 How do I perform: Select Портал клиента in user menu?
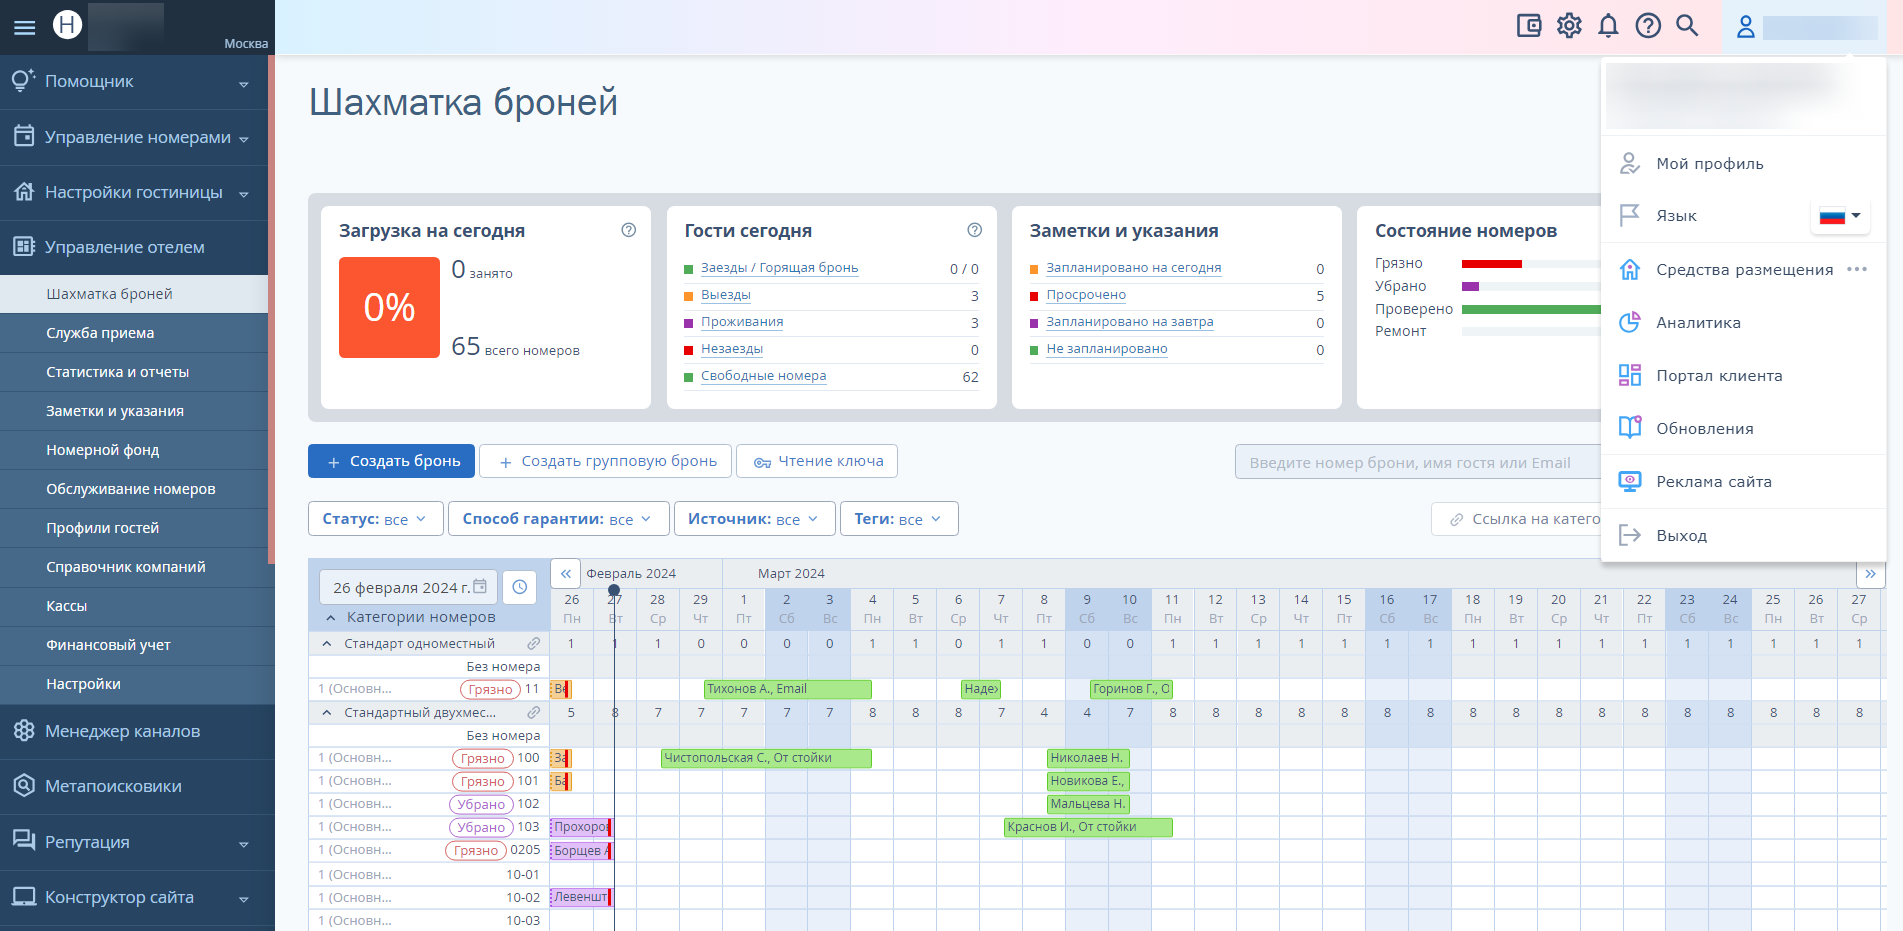pyautogui.click(x=1744, y=375)
